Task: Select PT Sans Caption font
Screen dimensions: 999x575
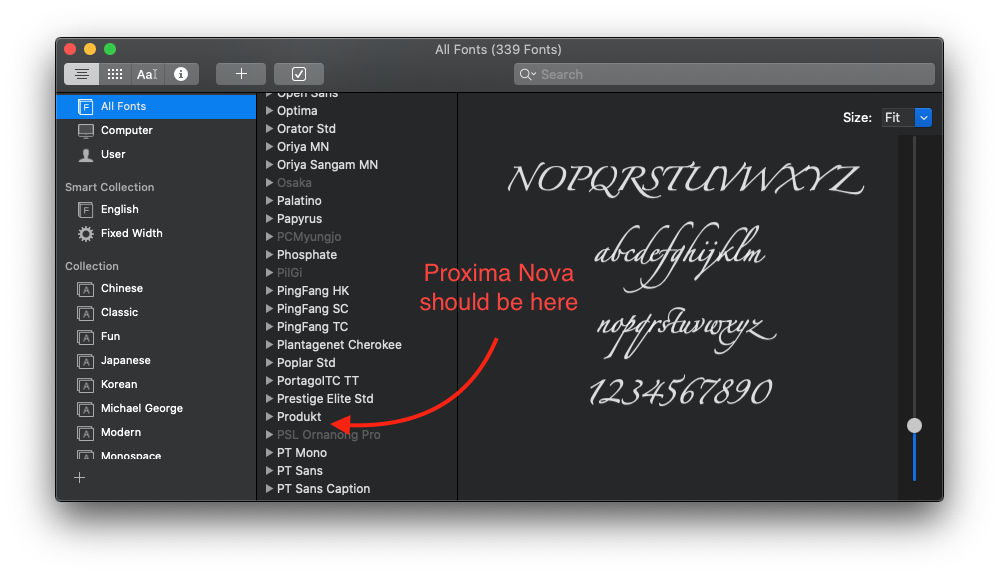Action: [x=323, y=488]
